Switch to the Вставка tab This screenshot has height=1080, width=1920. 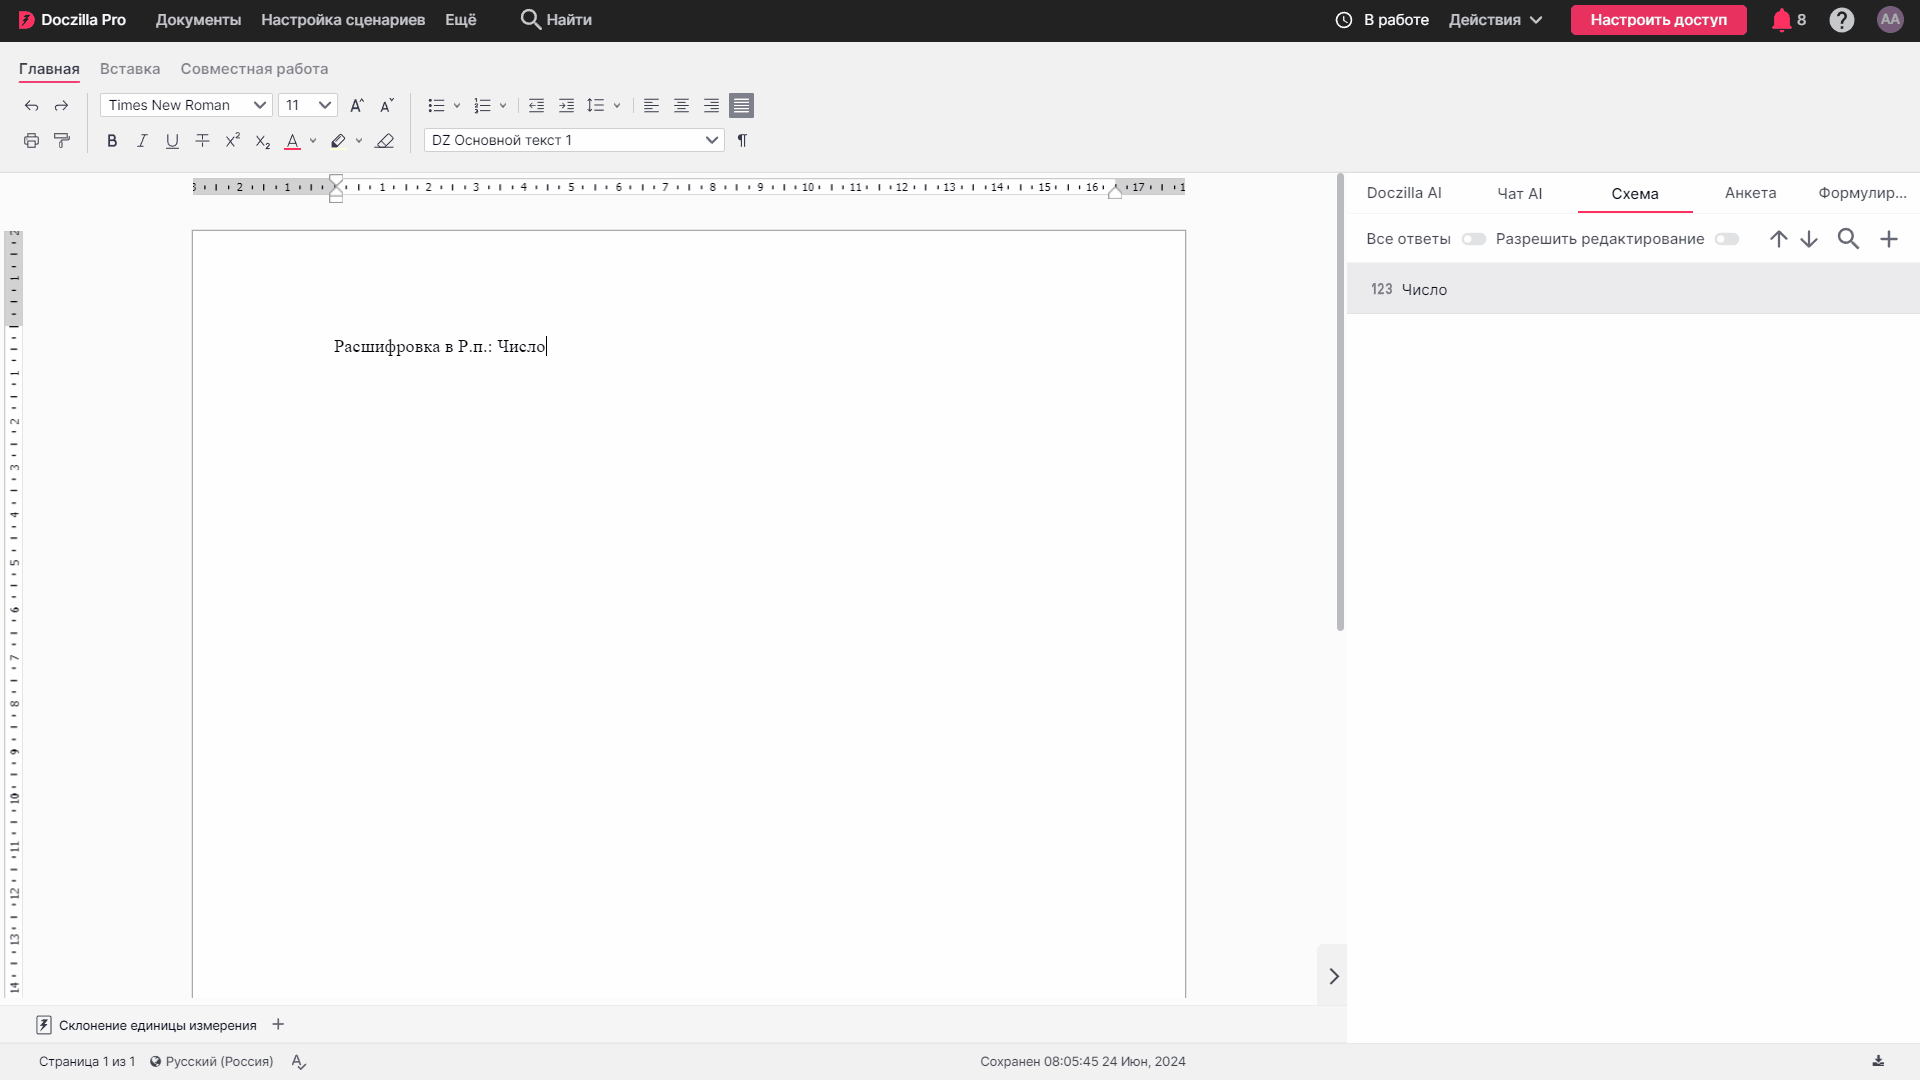click(130, 69)
